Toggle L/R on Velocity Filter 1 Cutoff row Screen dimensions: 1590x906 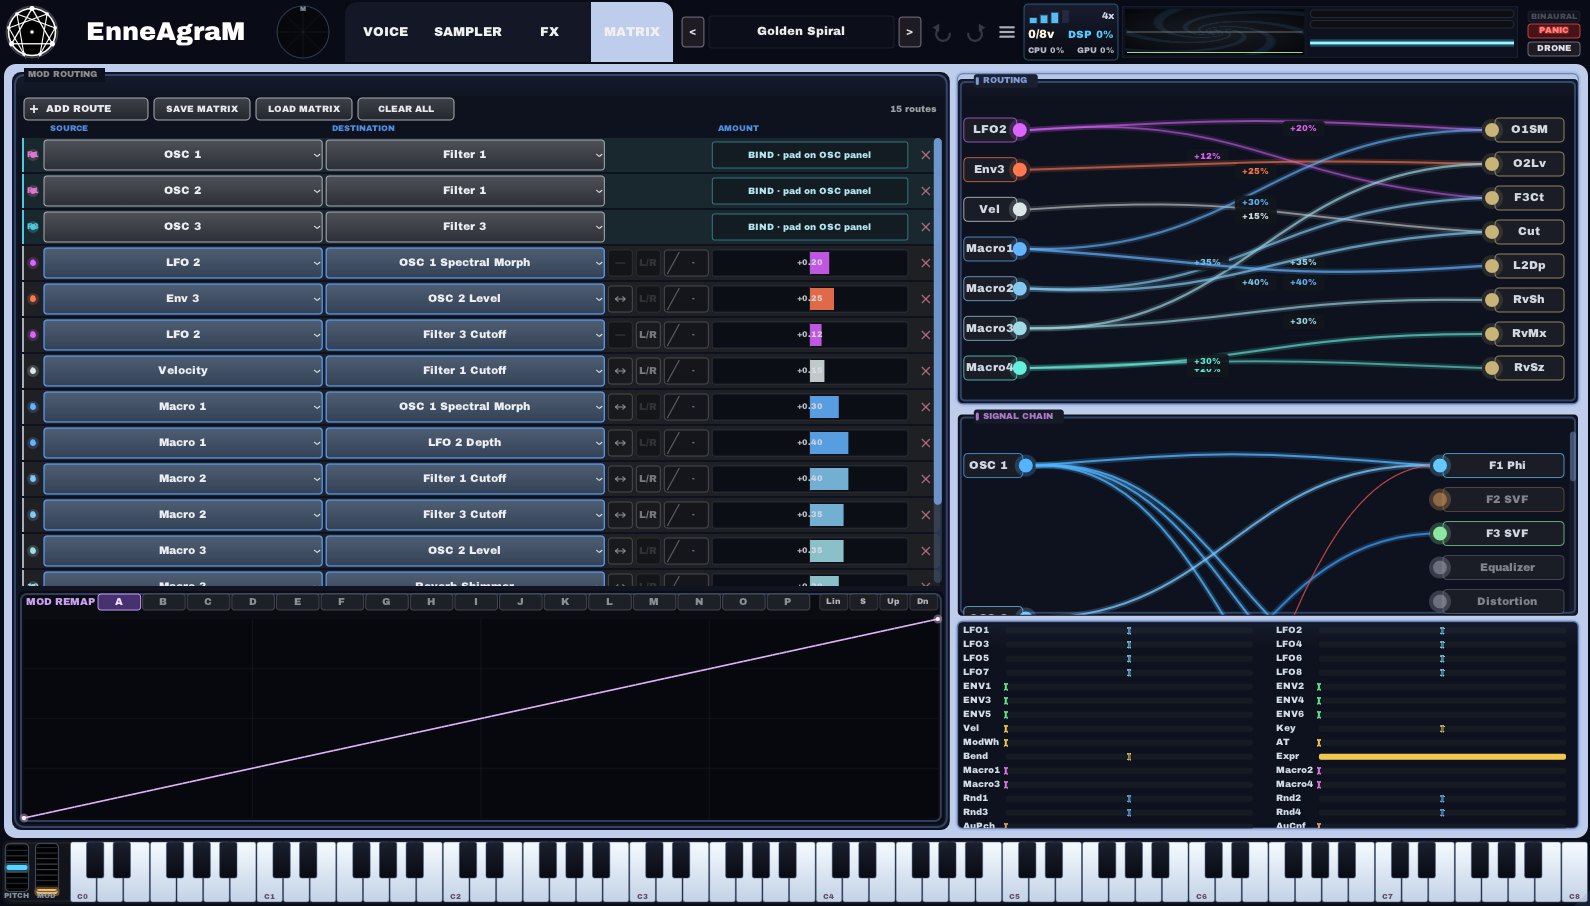point(648,371)
